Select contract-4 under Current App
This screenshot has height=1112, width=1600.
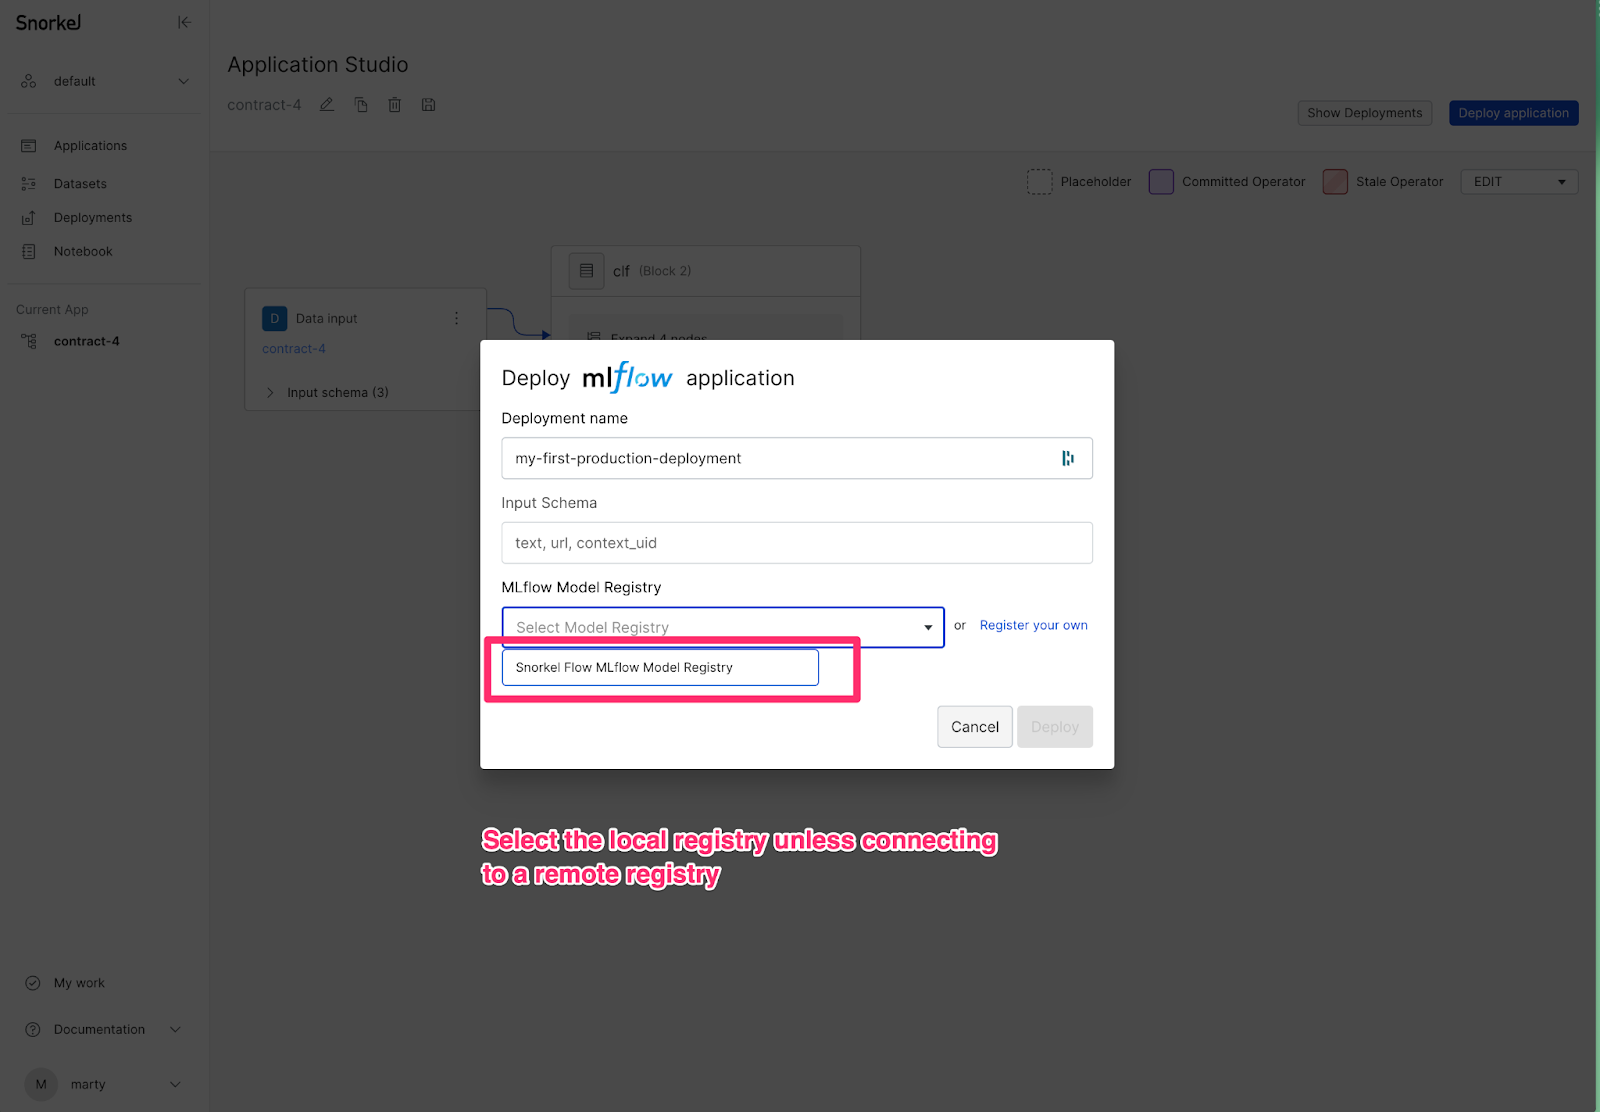pyautogui.click(x=87, y=341)
